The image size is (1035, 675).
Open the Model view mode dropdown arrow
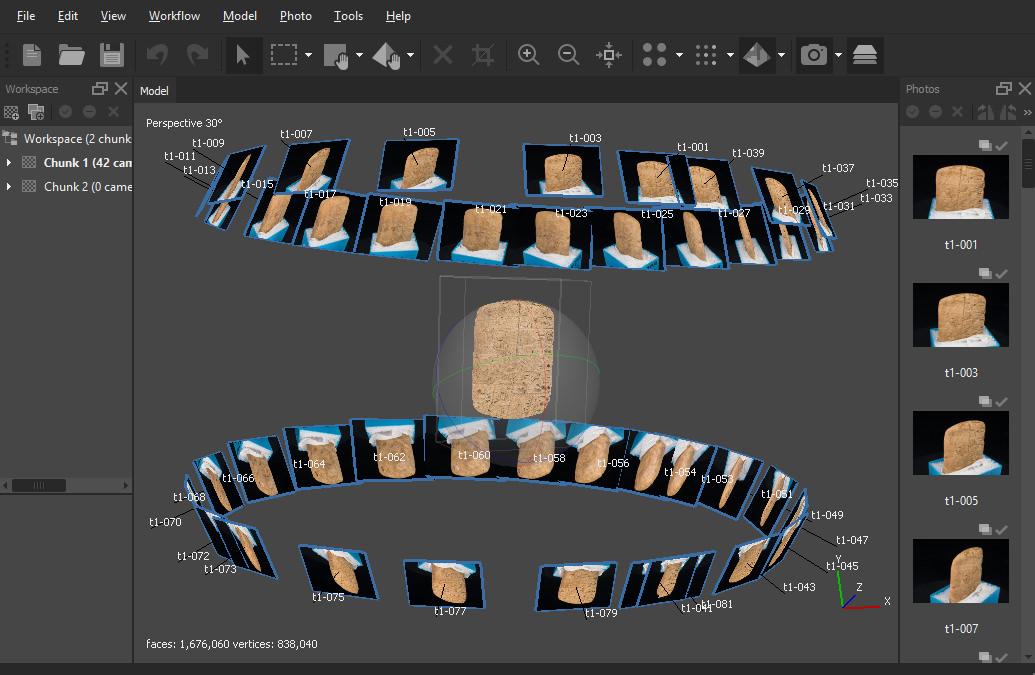[782, 55]
